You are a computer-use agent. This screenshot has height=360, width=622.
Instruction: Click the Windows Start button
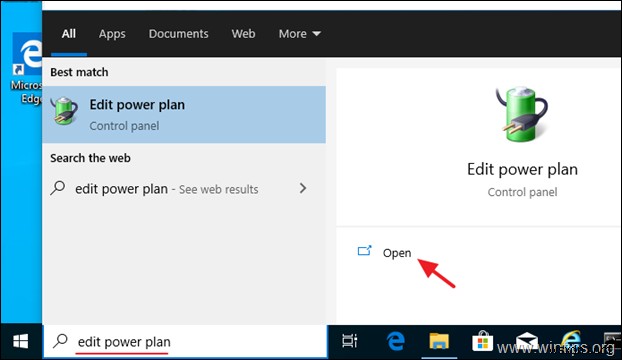[x=20, y=341]
